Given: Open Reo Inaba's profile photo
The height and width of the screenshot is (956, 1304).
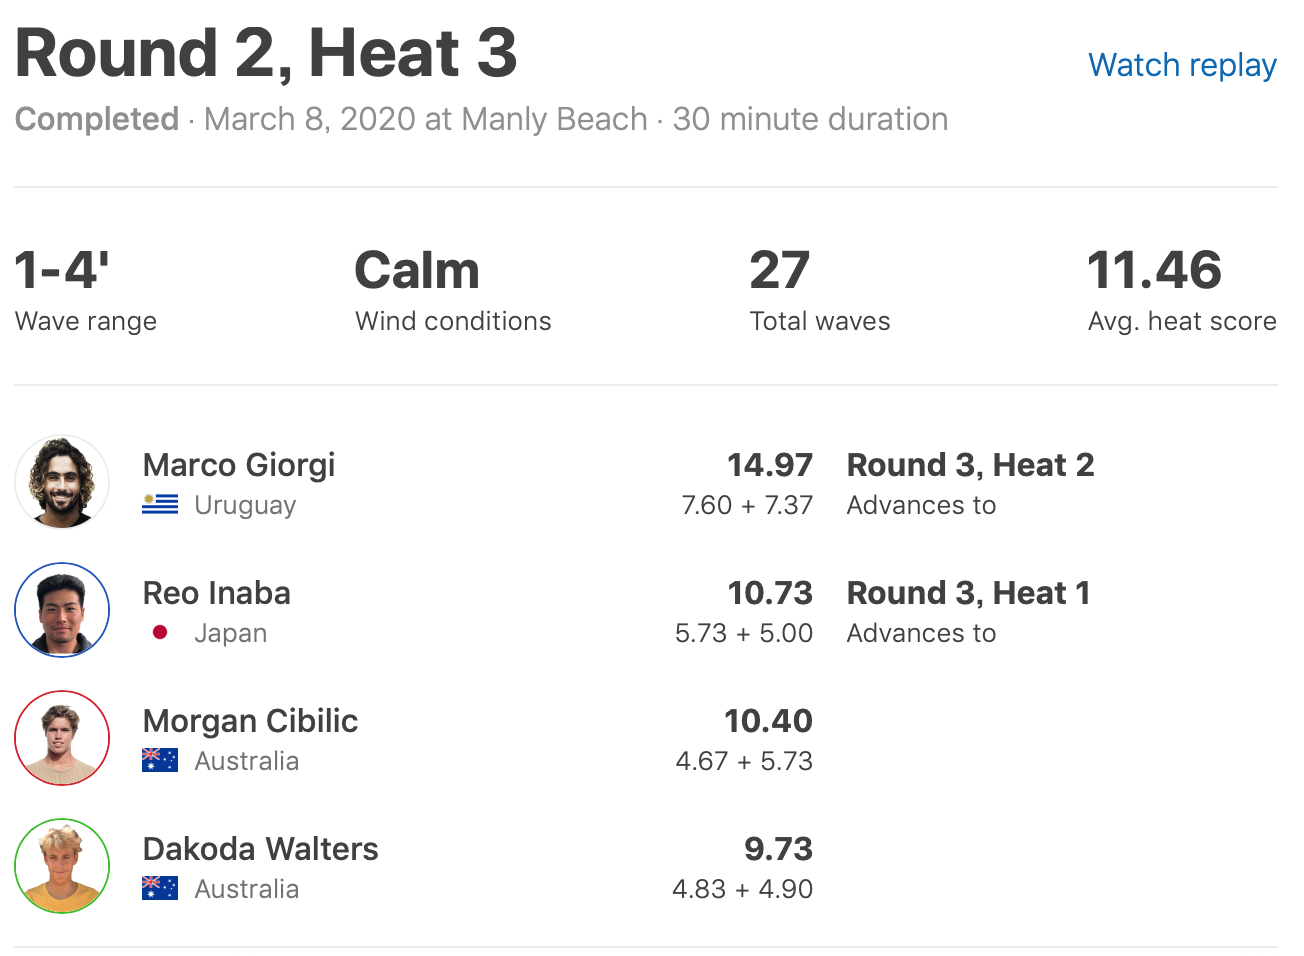Looking at the screenshot, I should click(x=62, y=610).
